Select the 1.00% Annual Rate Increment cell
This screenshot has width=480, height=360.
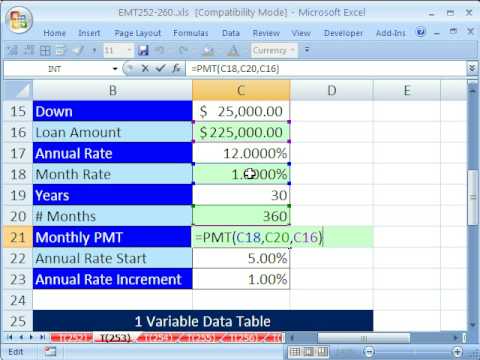tap(241, 279)
